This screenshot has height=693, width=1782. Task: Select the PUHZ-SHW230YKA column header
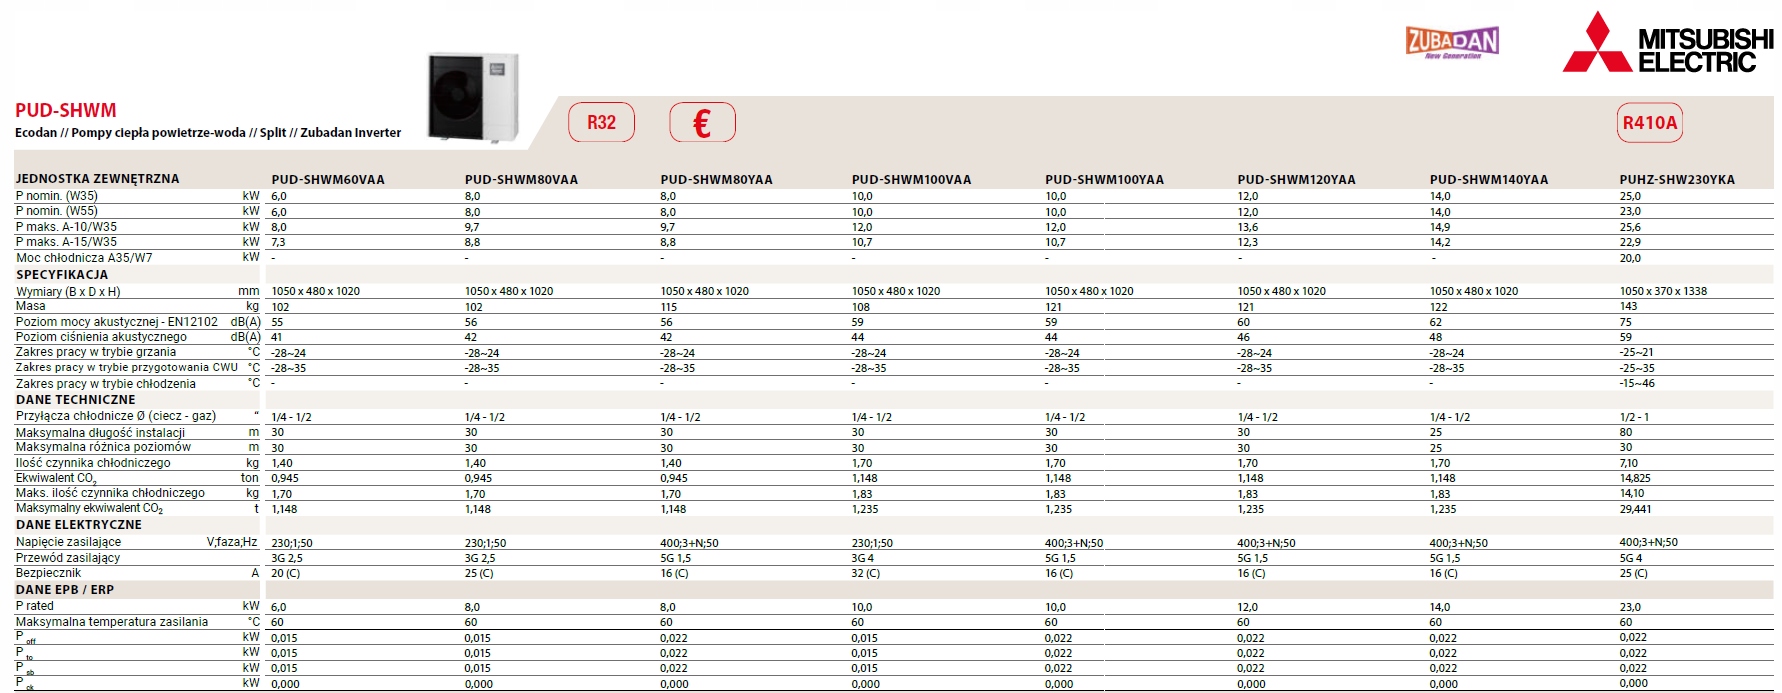tap(1677, 180)
